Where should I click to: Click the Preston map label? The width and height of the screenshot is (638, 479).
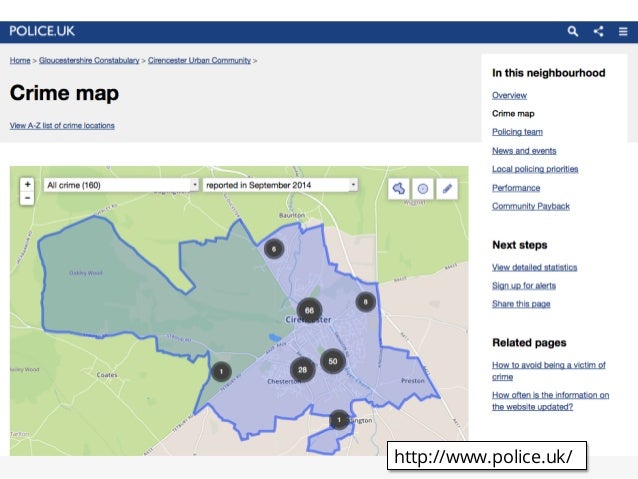tap(413, 381)
